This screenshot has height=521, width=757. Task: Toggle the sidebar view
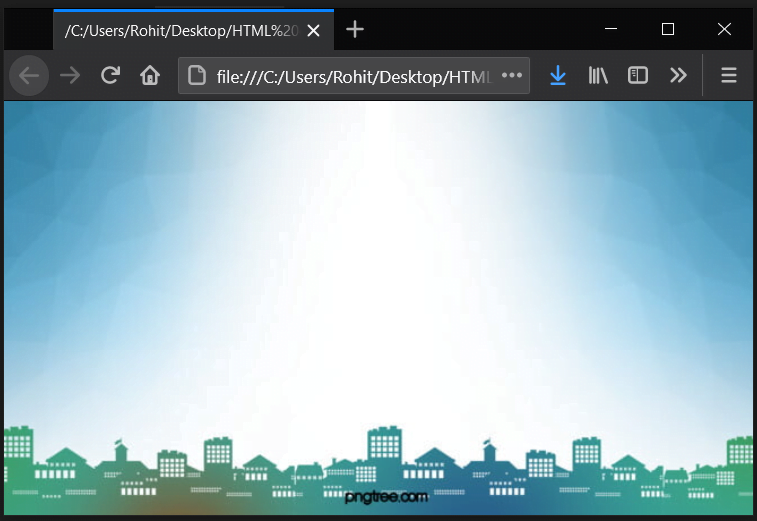[x=638, y=75]
